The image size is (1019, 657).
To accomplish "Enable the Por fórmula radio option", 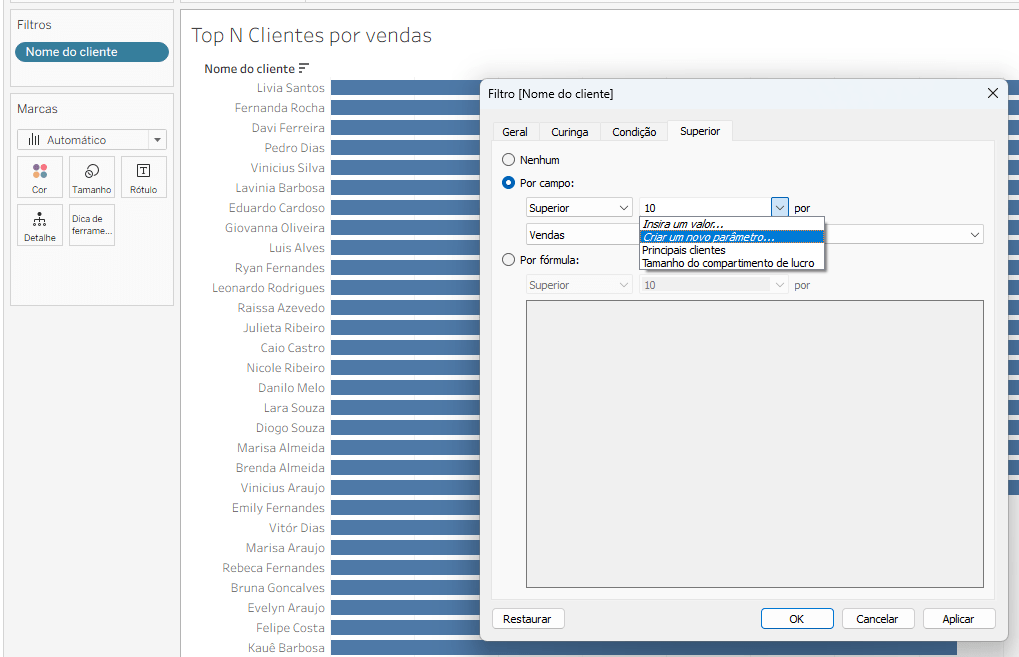I will [509, 260].
